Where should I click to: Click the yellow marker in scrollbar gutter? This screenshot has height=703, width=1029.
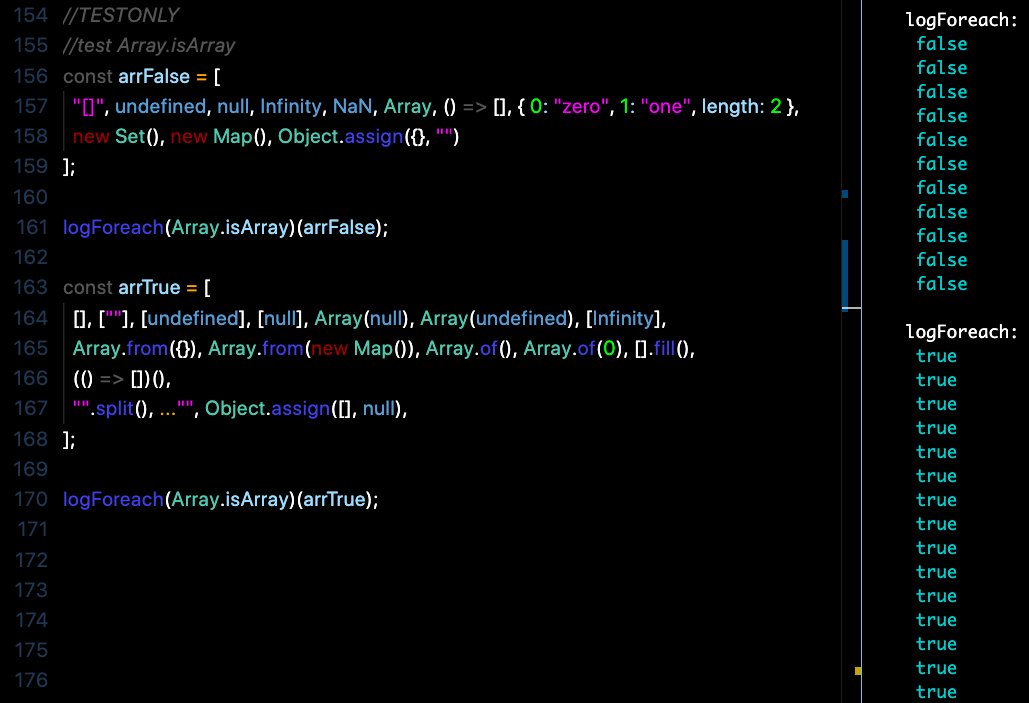[858, 671]
